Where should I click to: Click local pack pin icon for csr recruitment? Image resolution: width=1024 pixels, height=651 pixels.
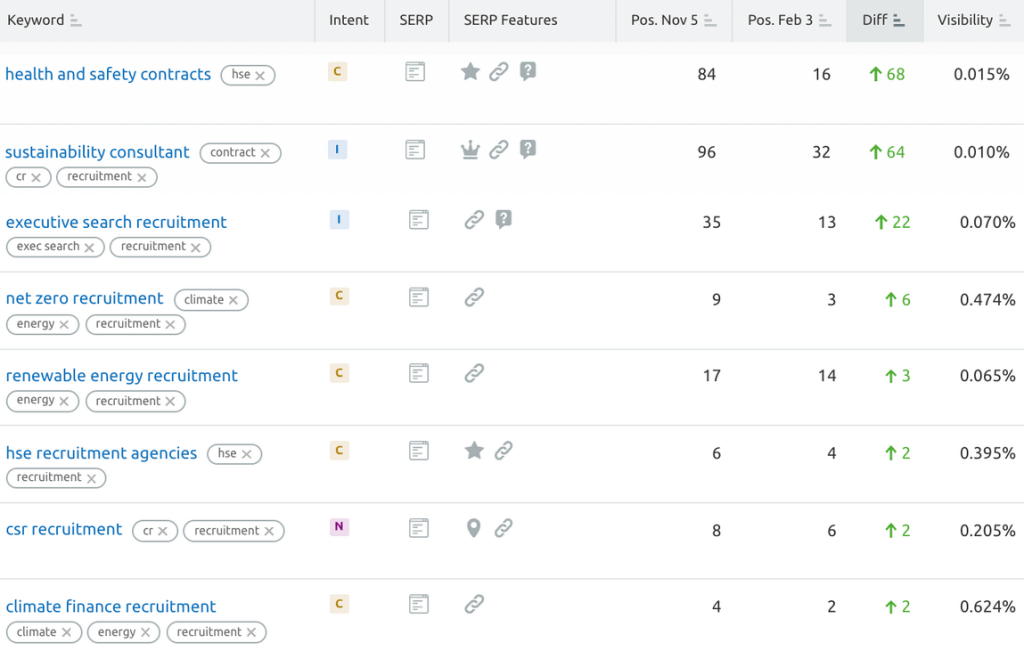(x=474, y=528)
